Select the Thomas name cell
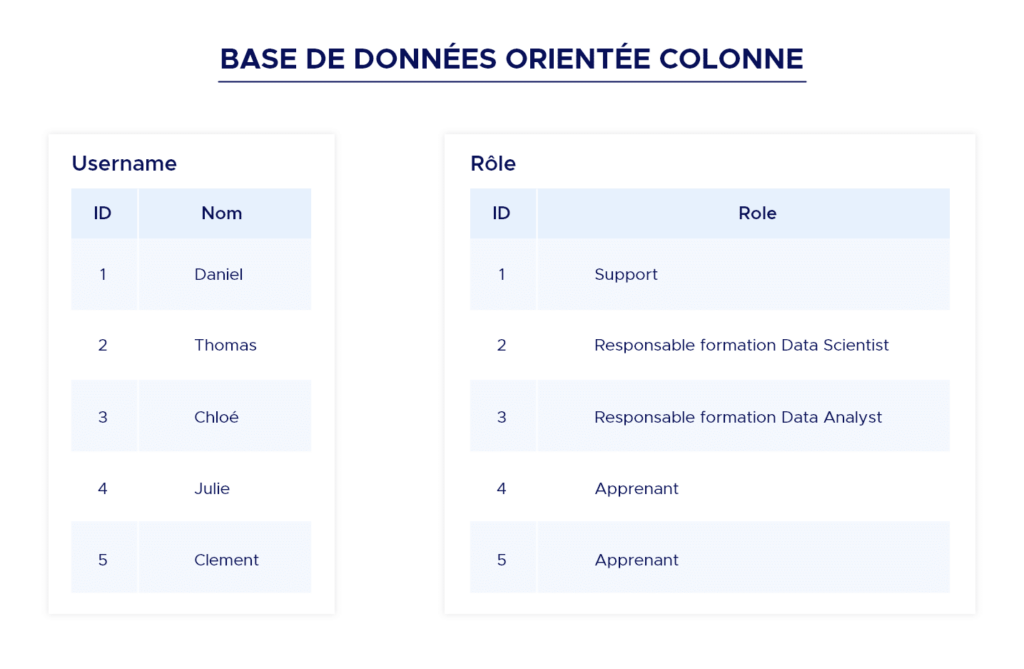The width and height of the screenshot is (1024, 669). [x=225, y=345]
